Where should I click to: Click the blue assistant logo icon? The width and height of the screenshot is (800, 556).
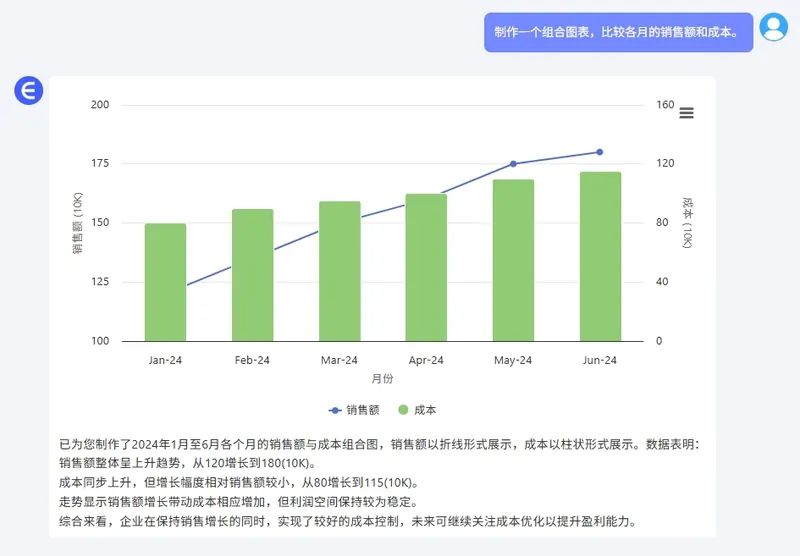(28, 91)
